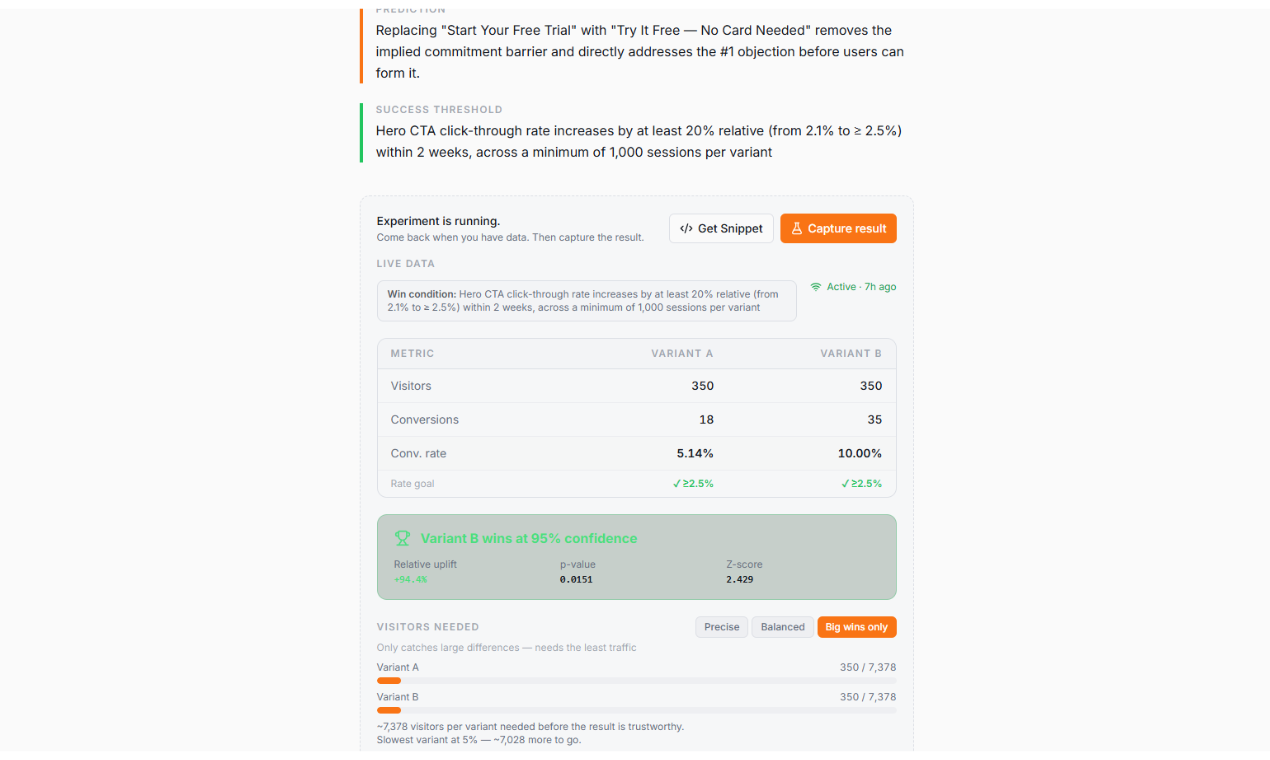
Task: Choose the Big wins only option
Action: 856,627
